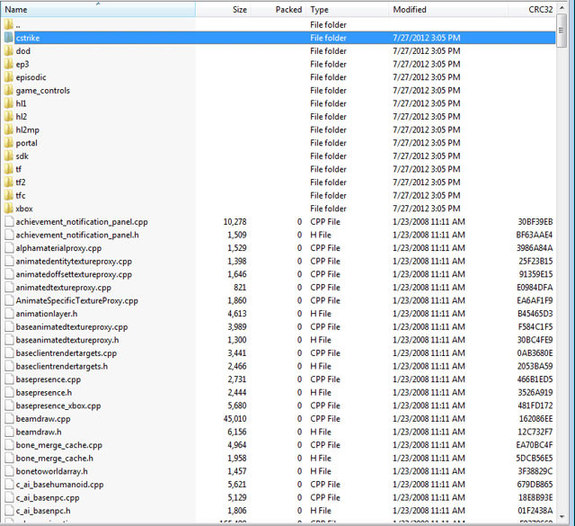Click the parent '..' folder icon
This screenshot has height=526, width=575.
pyautogui.click(x=9, y=25)
